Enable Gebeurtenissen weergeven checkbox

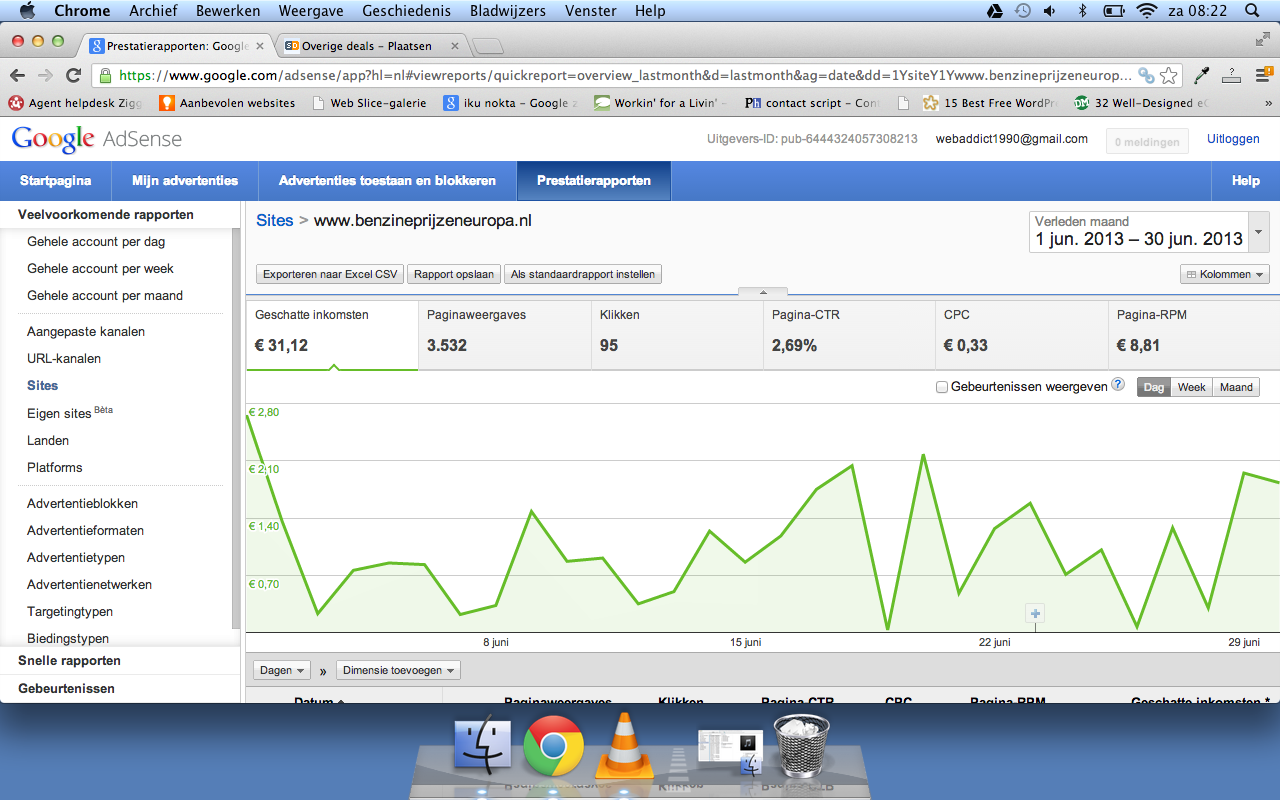tap(942, 387)
